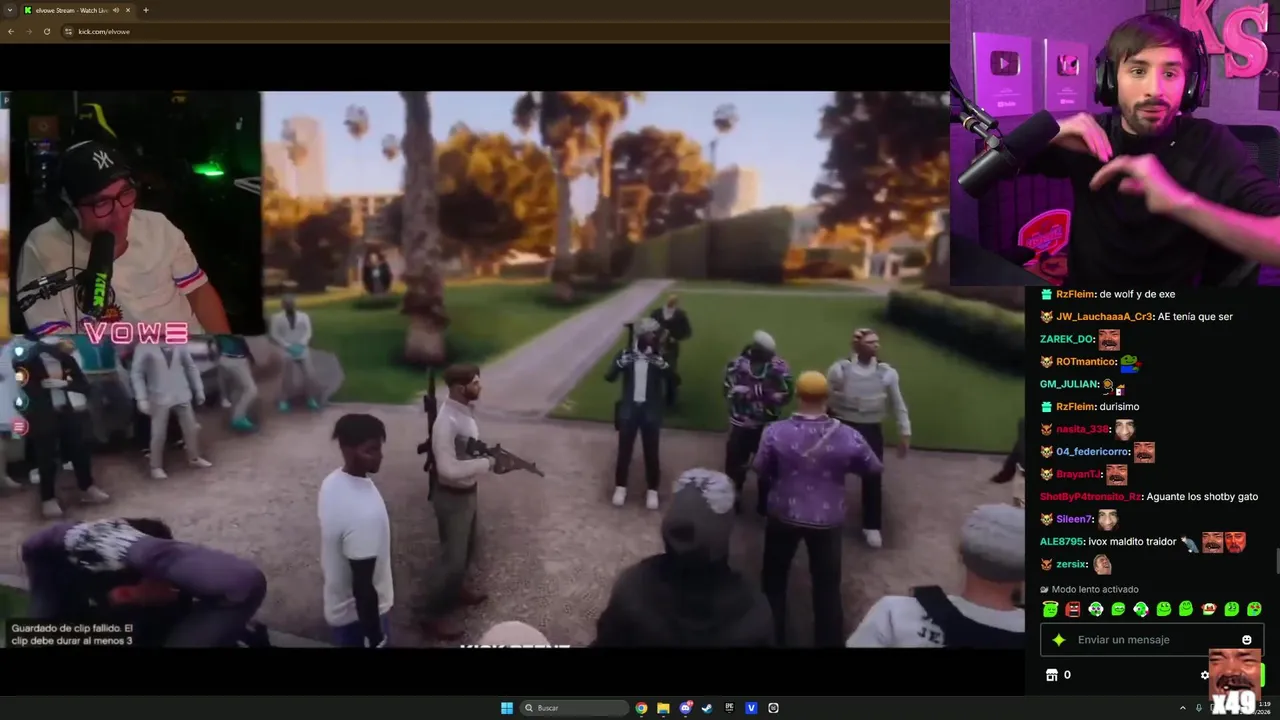Click the browser forward arrow

point(28,31)
